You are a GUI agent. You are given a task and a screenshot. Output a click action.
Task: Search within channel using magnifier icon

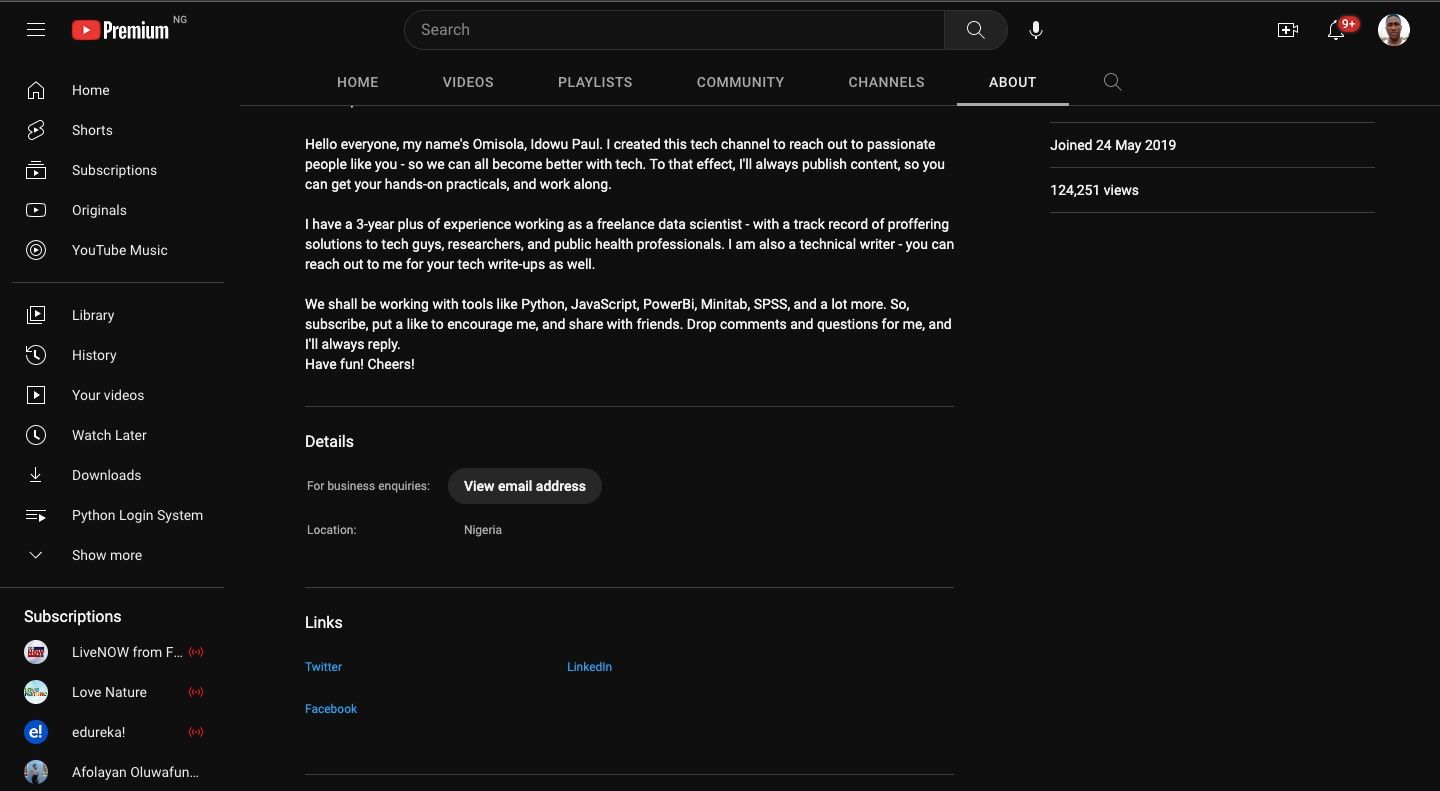(x=1112, y=82)
